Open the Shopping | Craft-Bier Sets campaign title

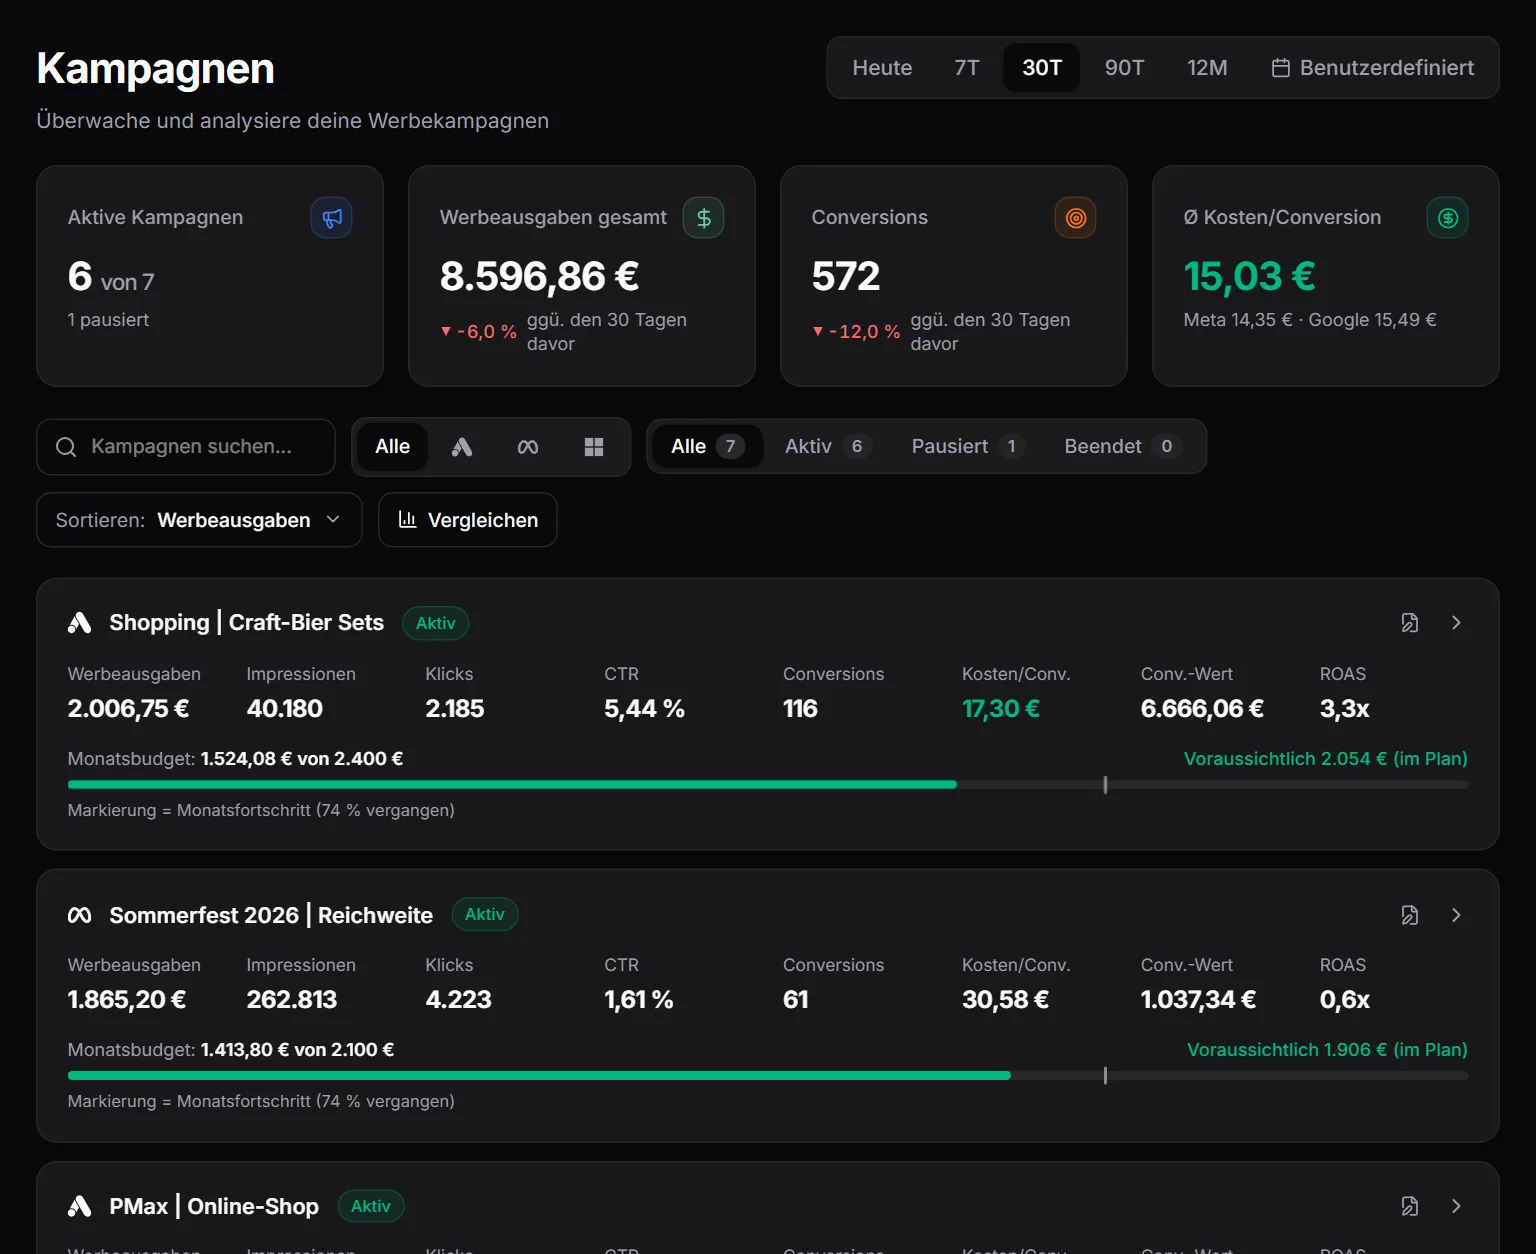[247, 623]
